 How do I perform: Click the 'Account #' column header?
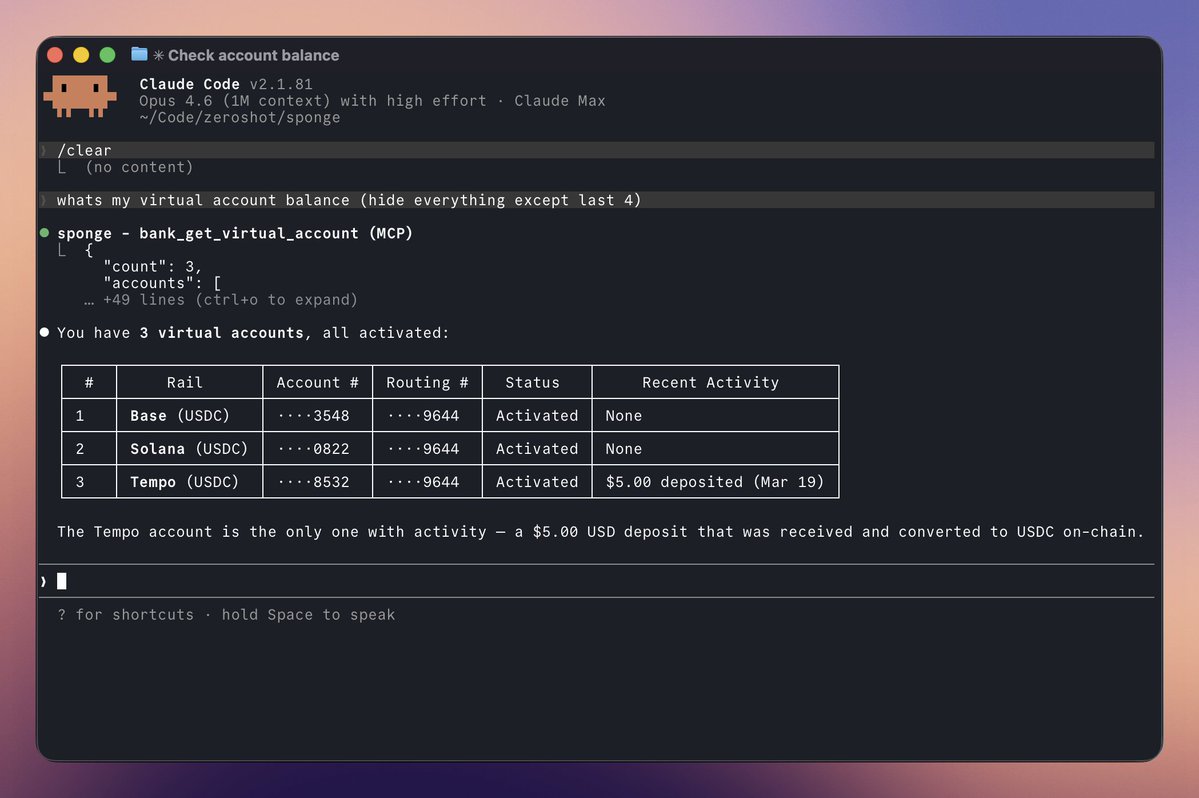[x=317, y=382]
